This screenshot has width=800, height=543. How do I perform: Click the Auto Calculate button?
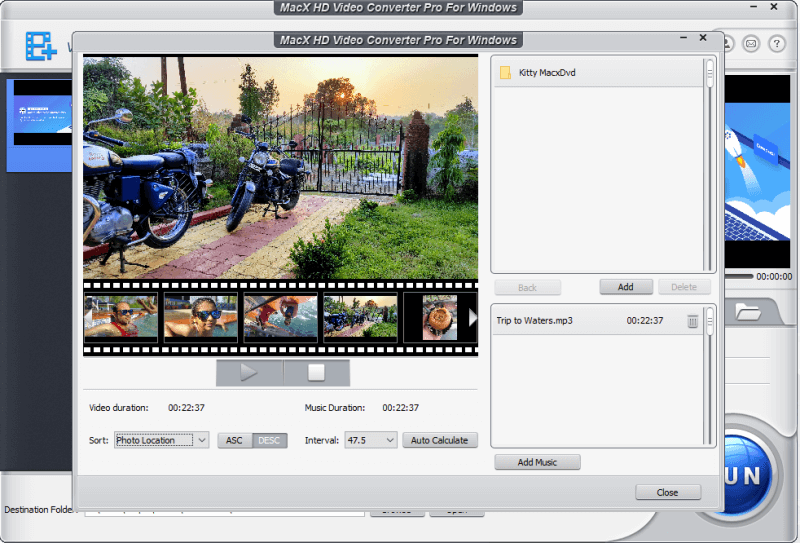pos(440,440)
